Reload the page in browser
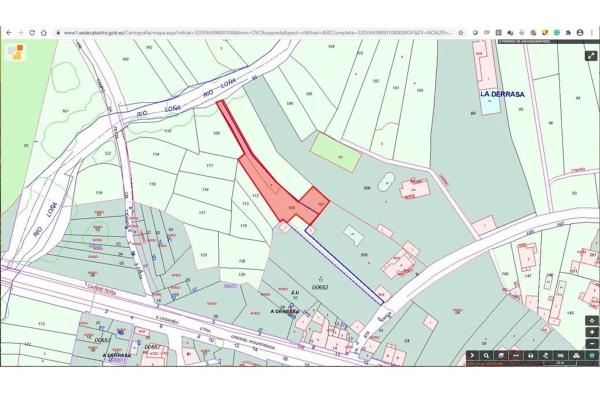Screen dimensions: 600x415 point(31,32)
